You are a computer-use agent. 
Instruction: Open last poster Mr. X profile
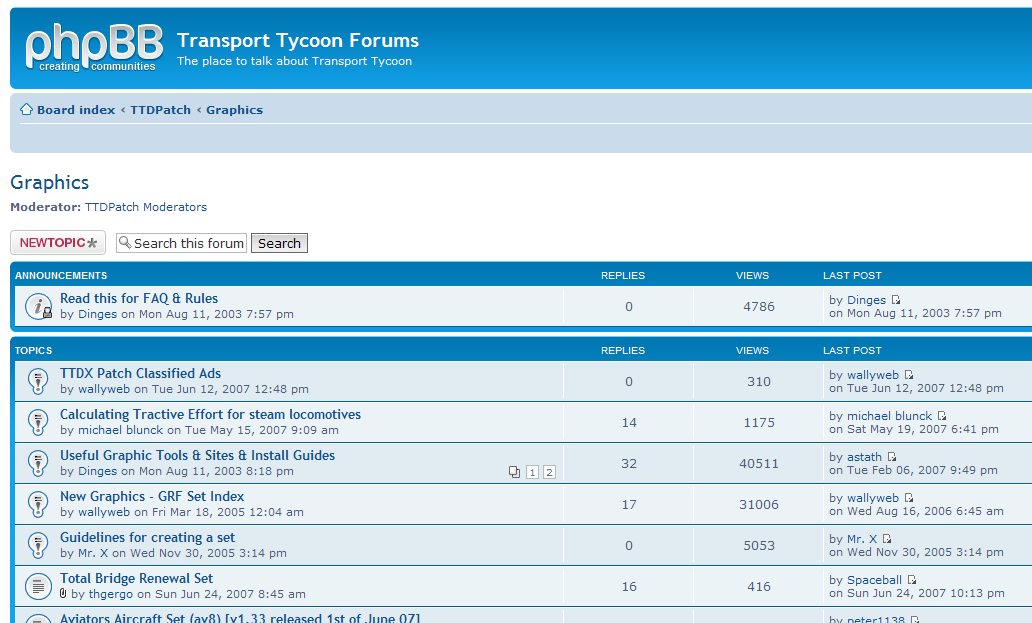[x=862, y=539]
